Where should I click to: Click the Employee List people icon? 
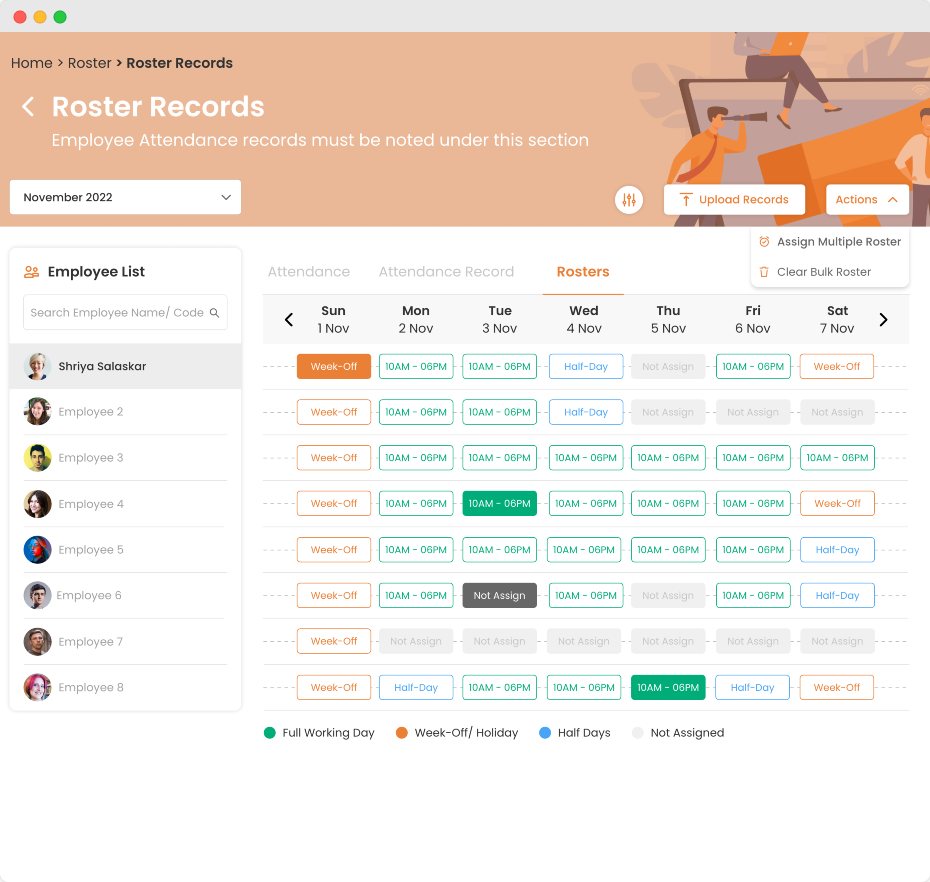pos(31,271)
